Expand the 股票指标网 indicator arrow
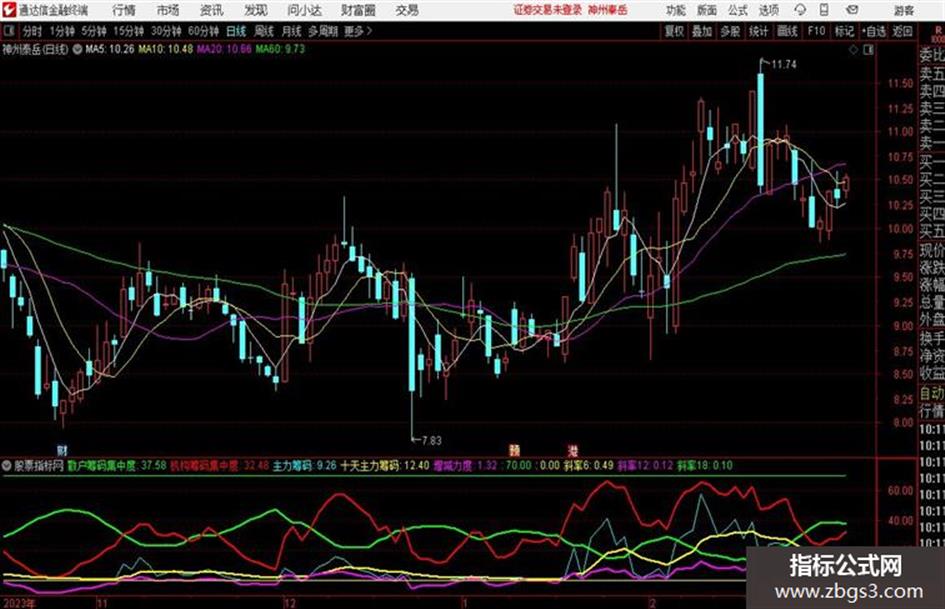This screenshot has height=609, width=945. [x=7, y=465]
